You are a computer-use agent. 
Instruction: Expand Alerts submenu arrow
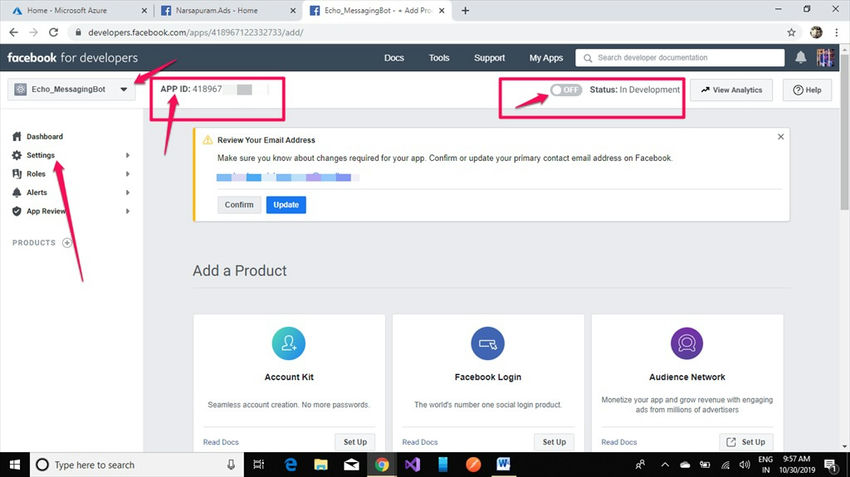click(x=127, y=192)
